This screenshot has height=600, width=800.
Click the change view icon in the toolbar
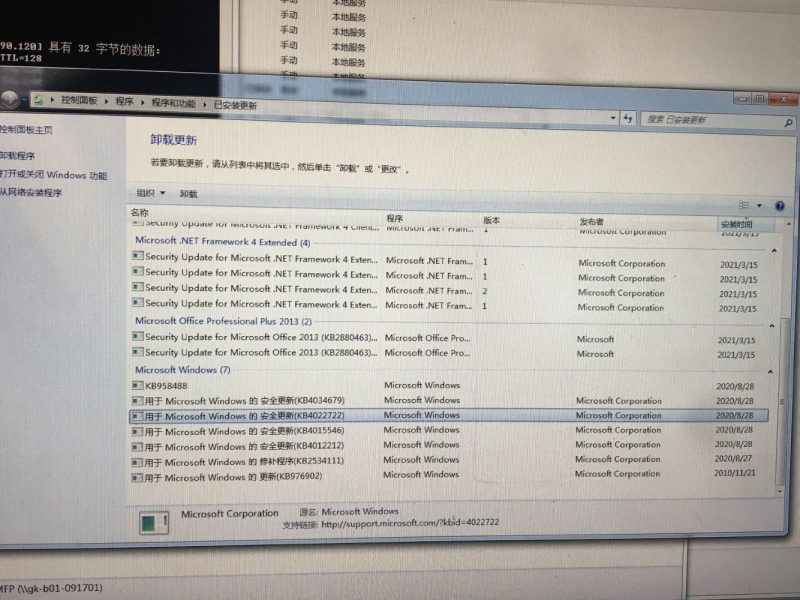tap(744, 205)
